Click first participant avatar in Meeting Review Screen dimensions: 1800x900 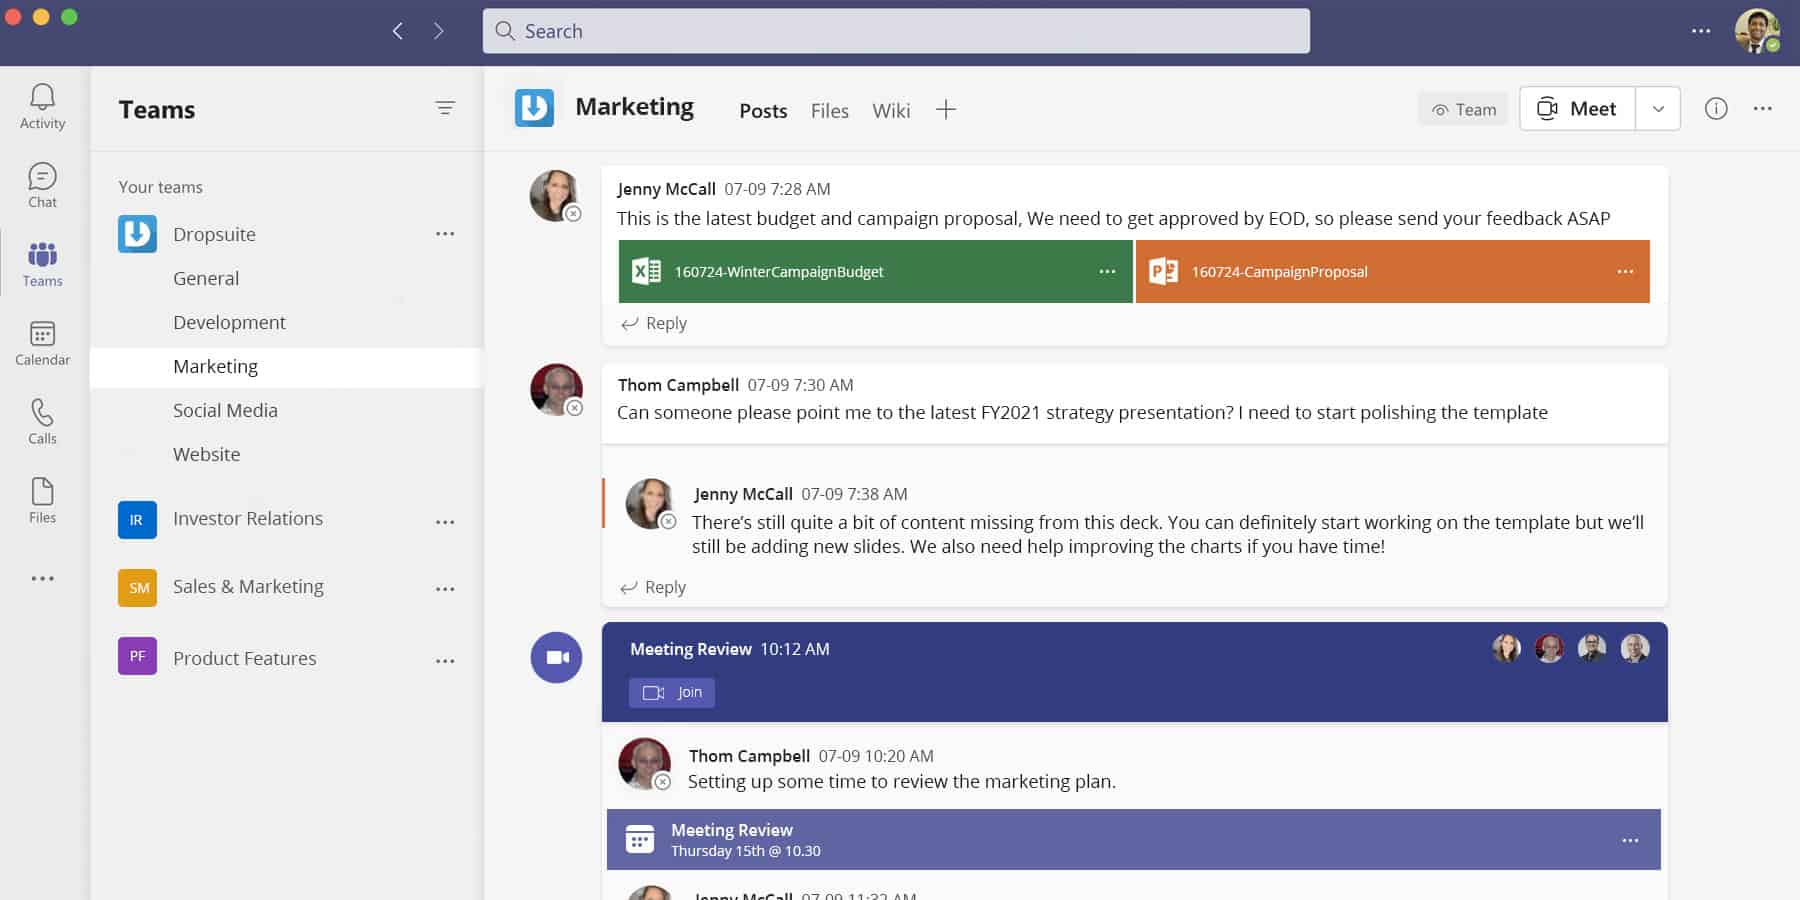click(x=1507, y=648)
